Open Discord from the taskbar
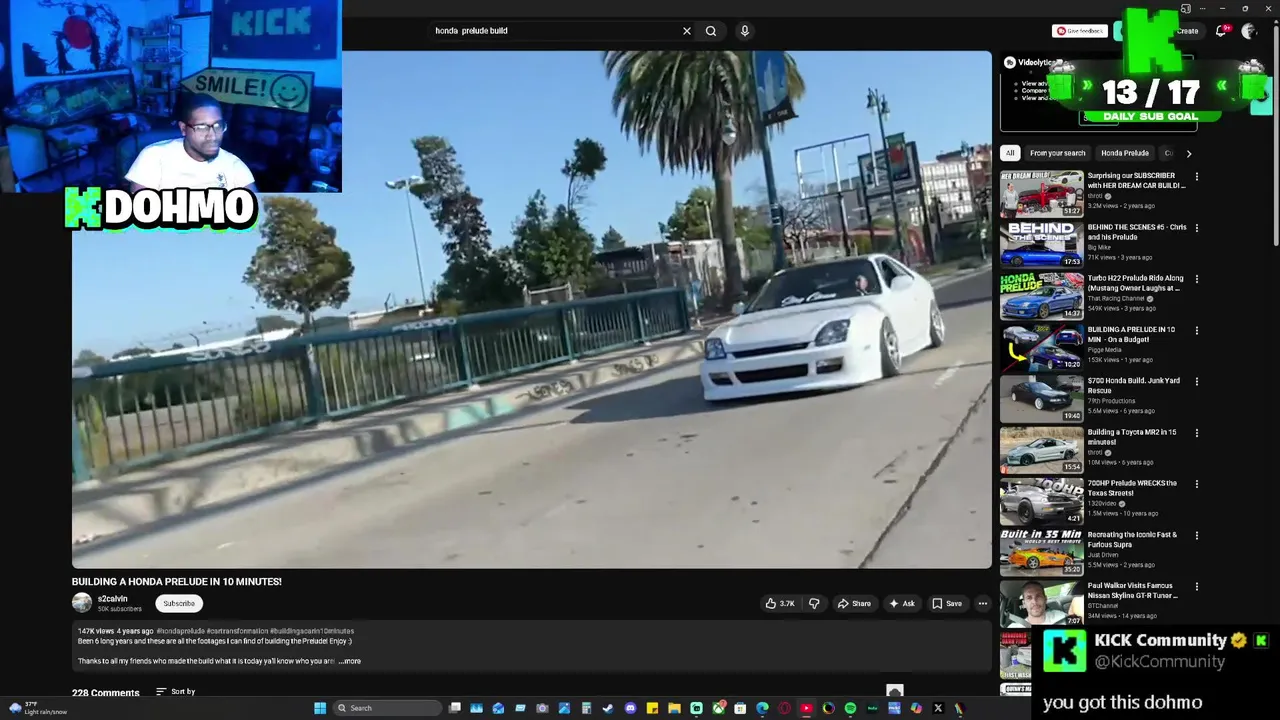The height and width of the screenshot is (720, 1280). coord(630,708)
